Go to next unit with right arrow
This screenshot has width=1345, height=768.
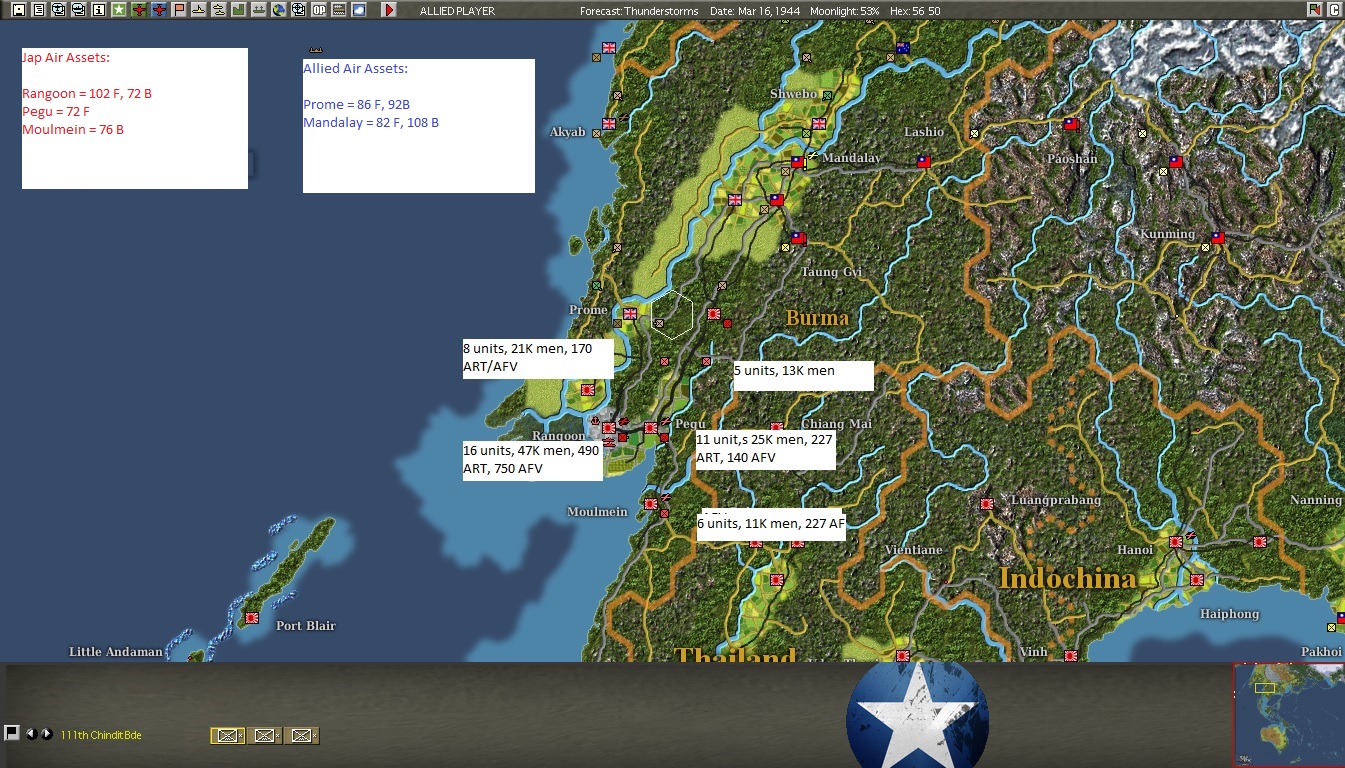pos(46,734)
